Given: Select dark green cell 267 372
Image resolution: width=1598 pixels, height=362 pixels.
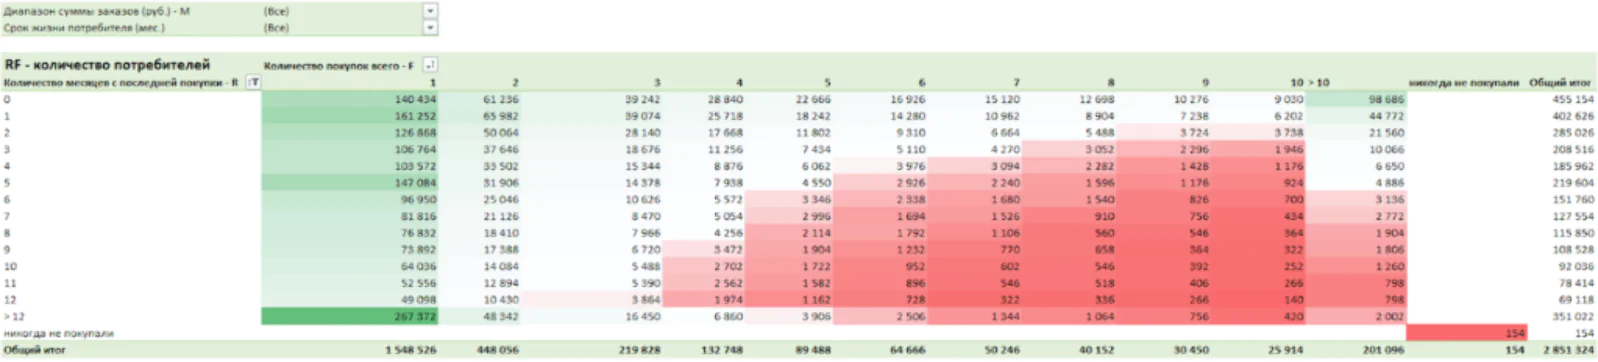Looking at the screenshot, I should (349, 316).
